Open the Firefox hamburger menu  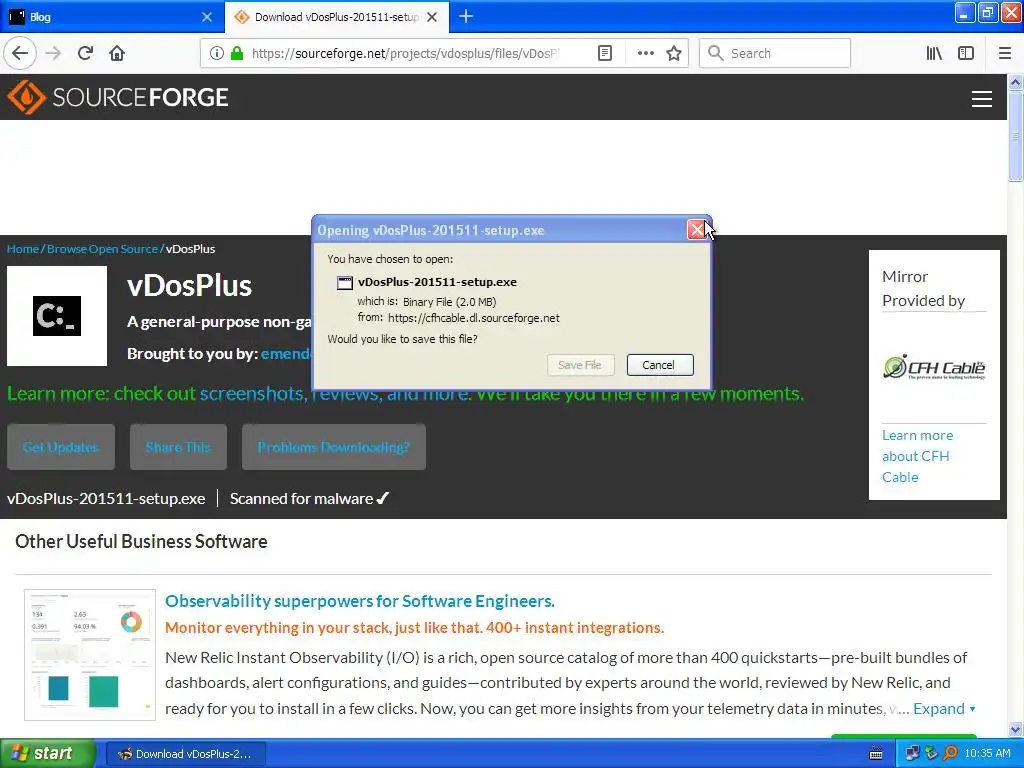coord(1005,53)
